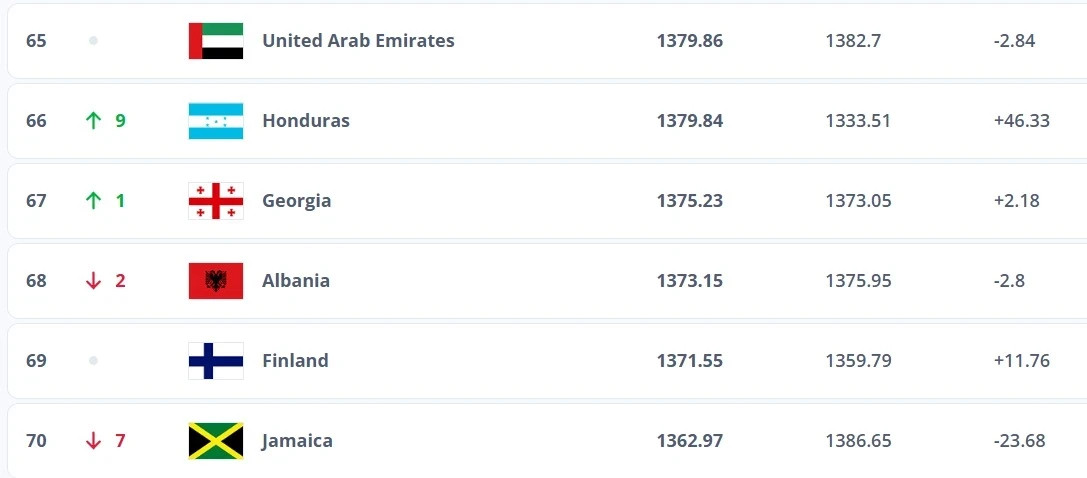
Task: Open the Finland team name link
Action: point(295,361)
